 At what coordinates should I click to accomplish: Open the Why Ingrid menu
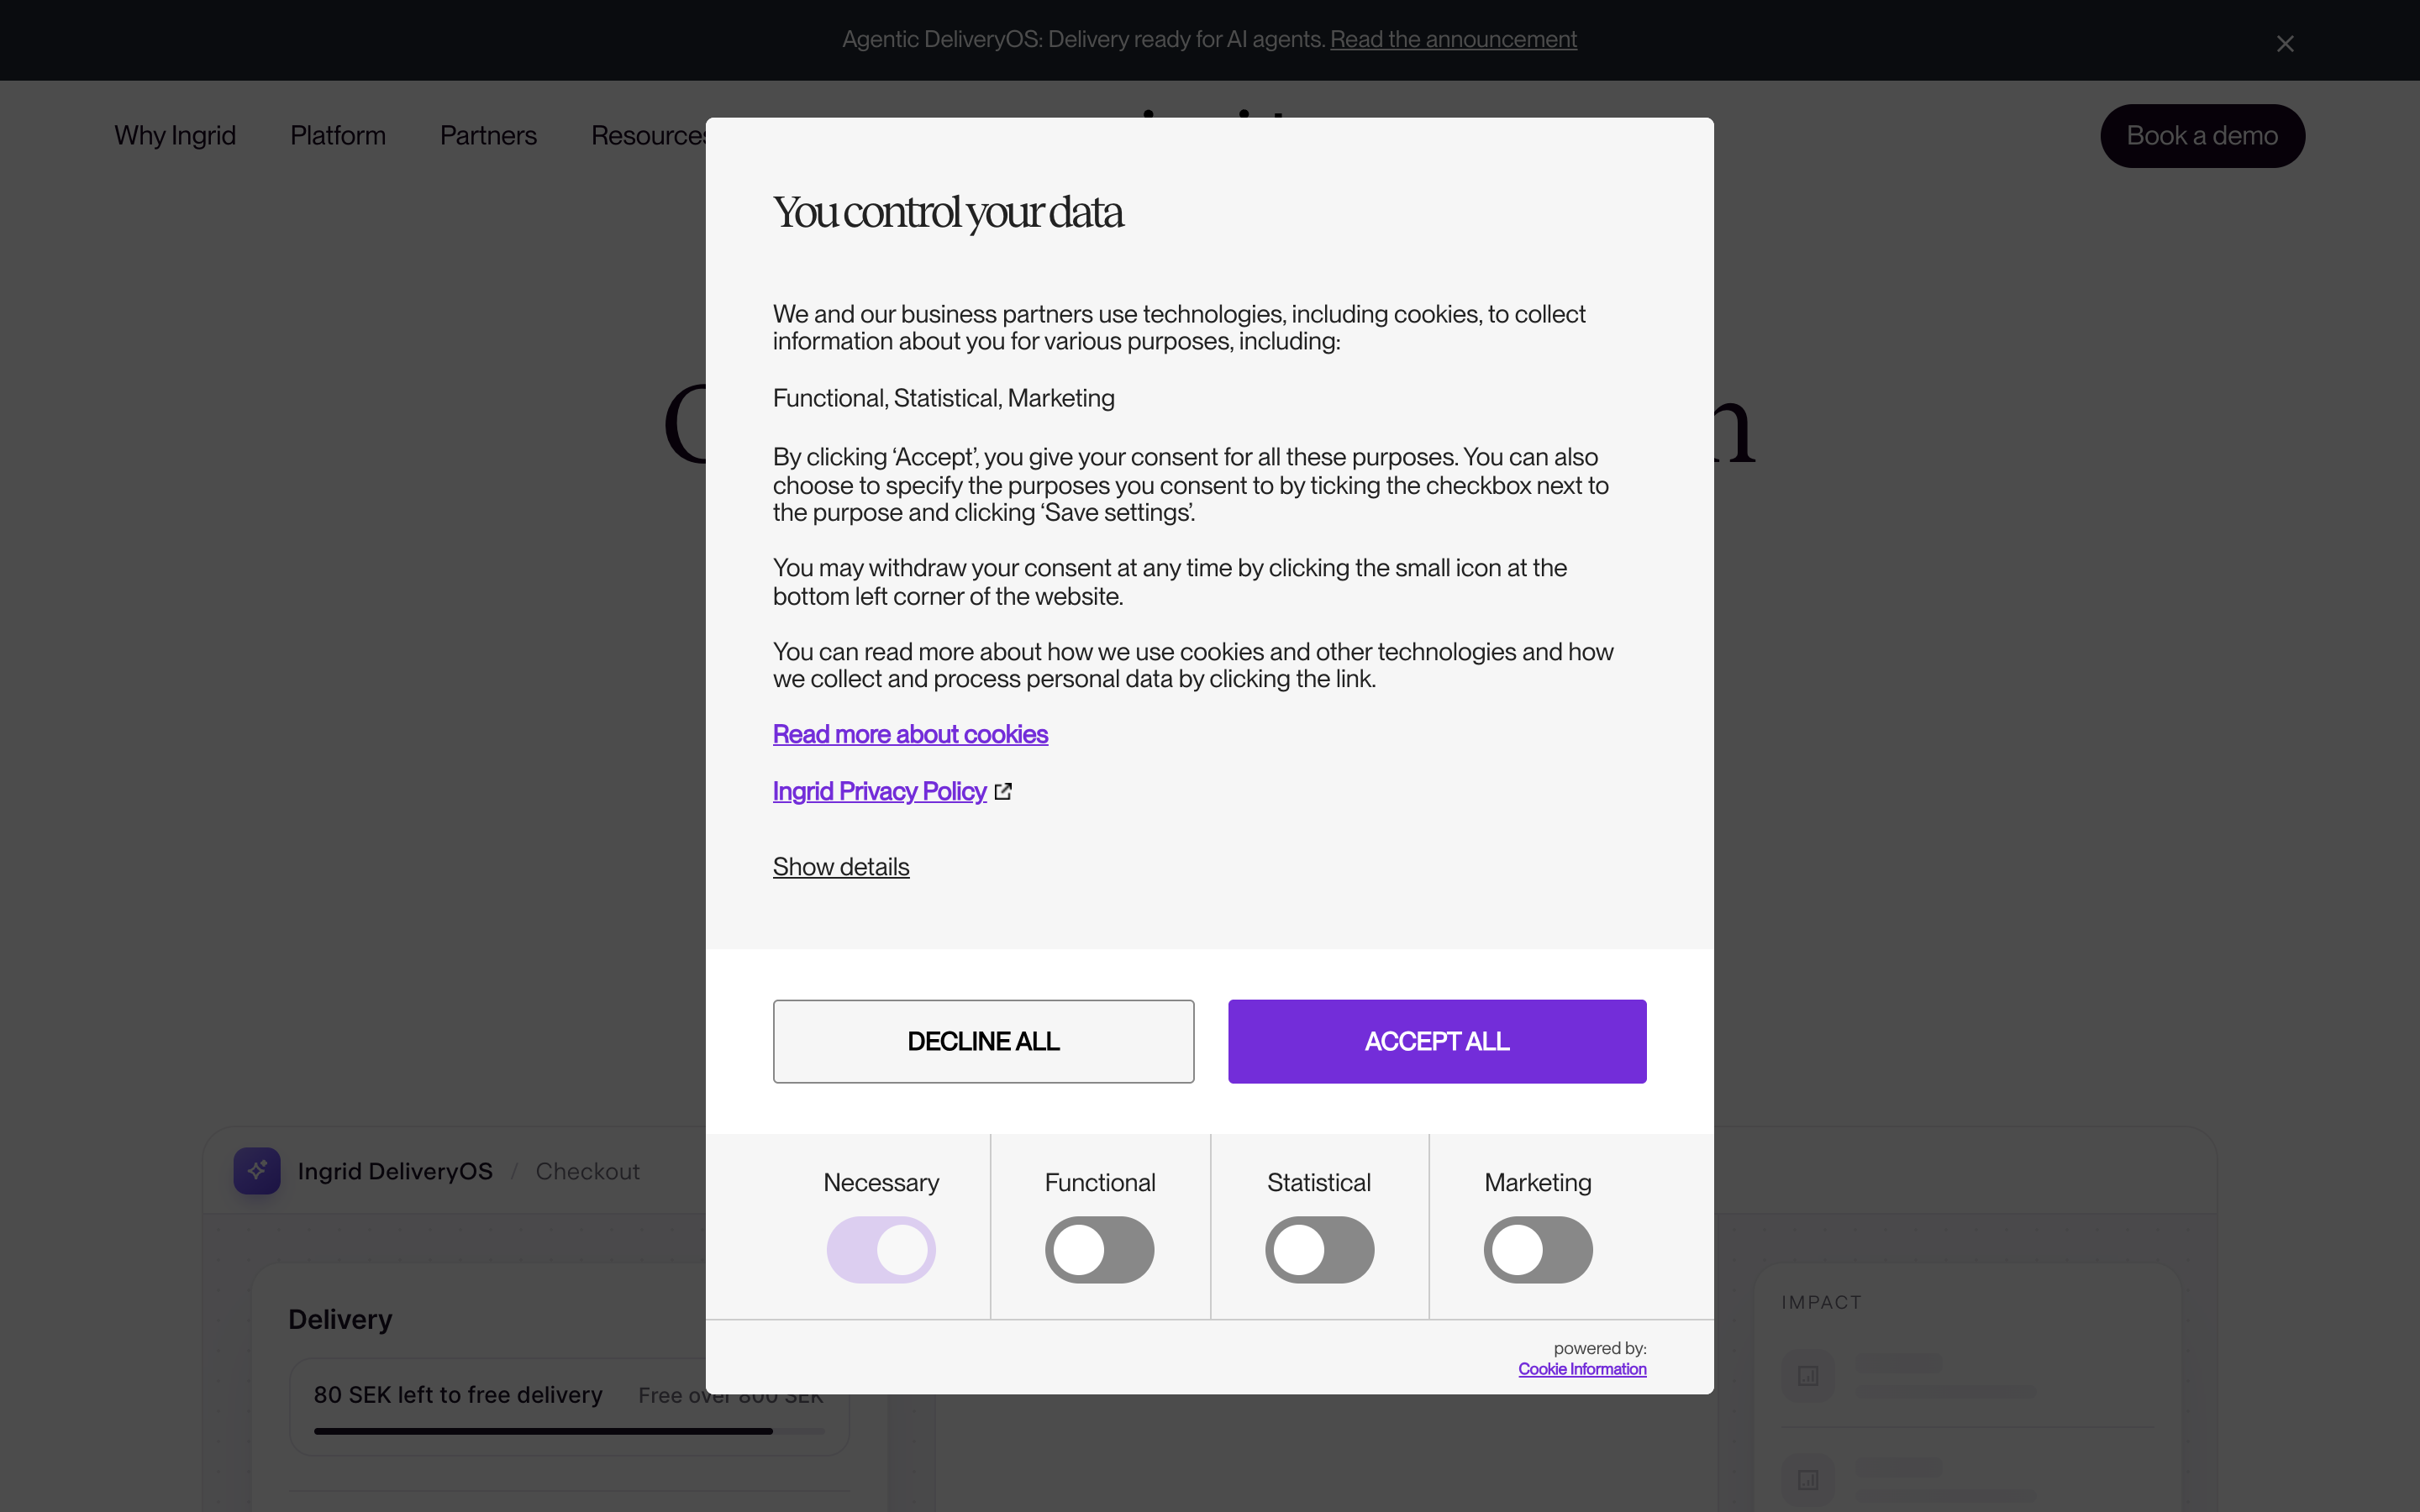(175, 135)
